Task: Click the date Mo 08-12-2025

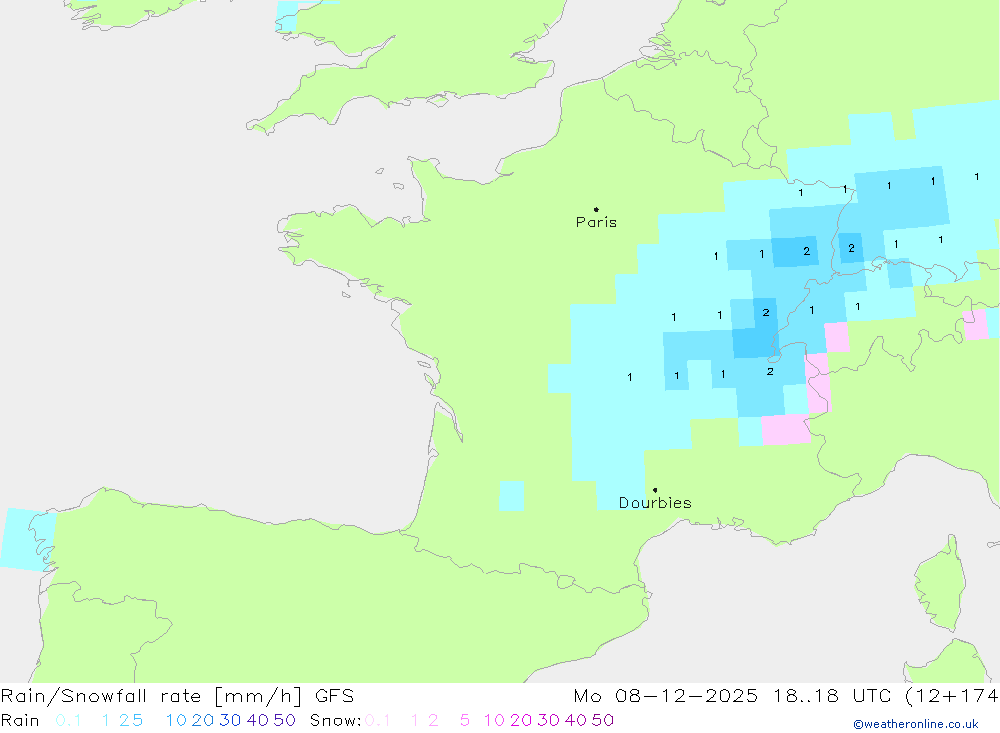Action: click(x=666, y=695)
